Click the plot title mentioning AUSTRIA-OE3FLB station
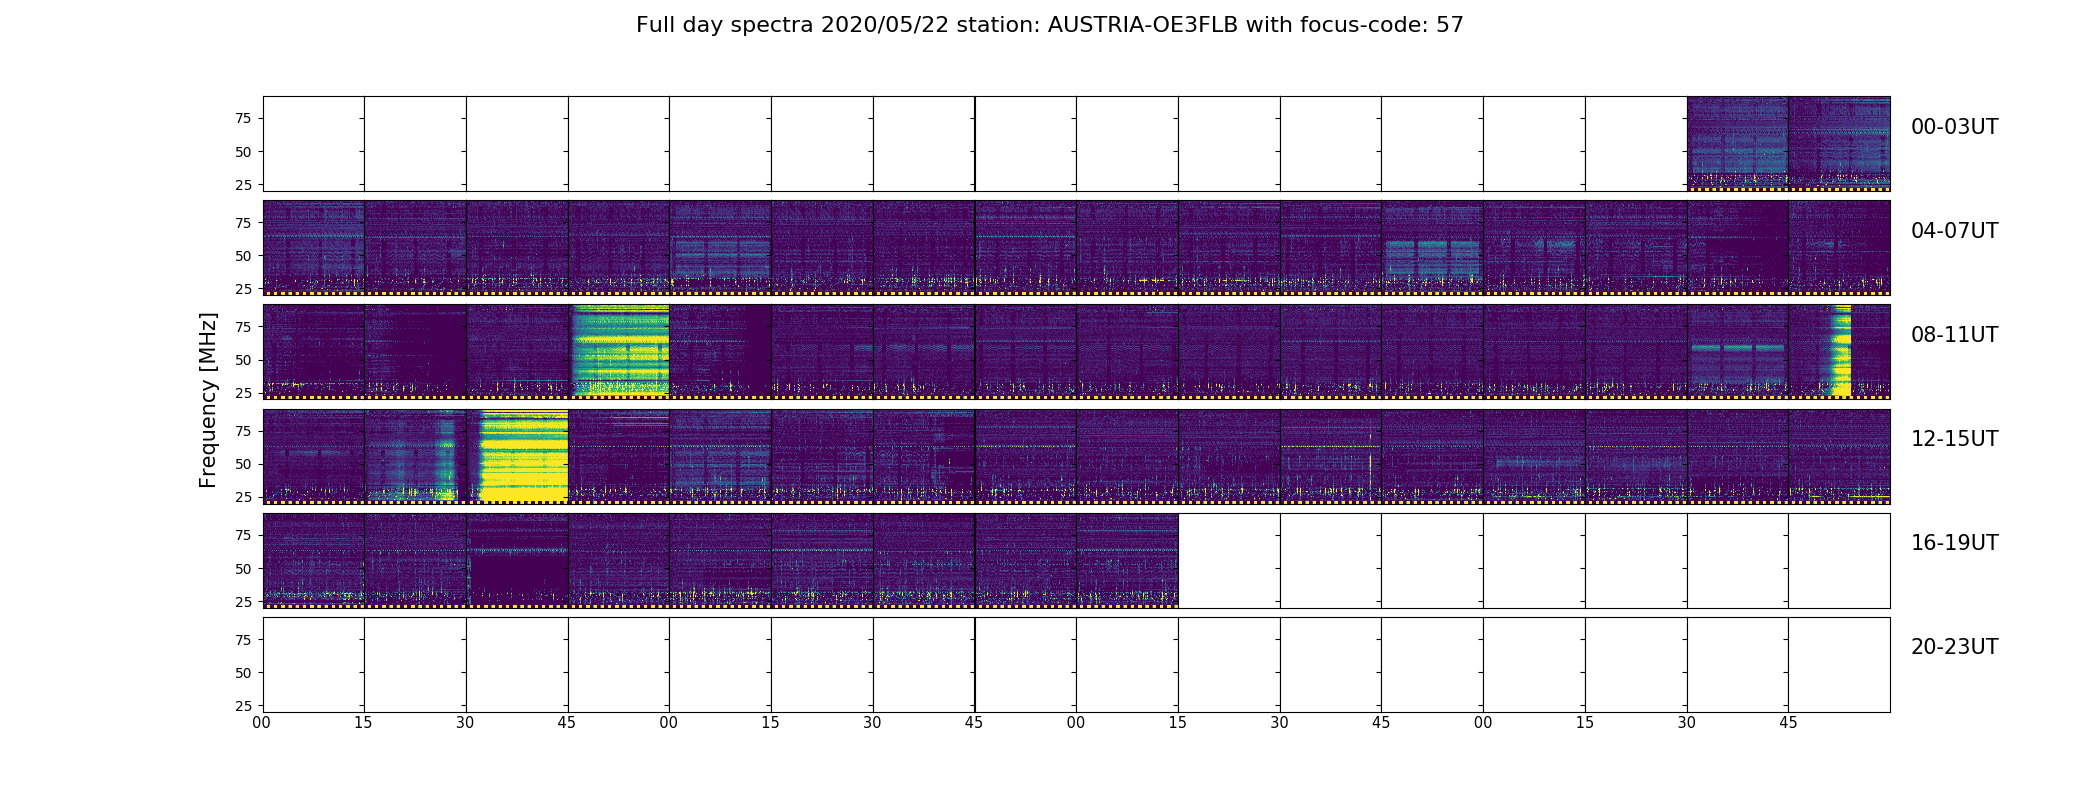2100x800 pixels. [x=1050, y=25]
